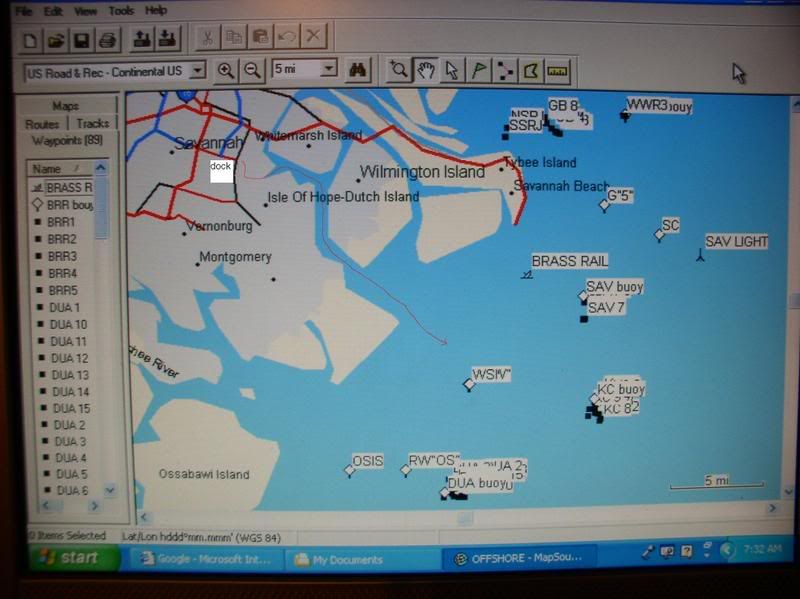Select the Distance ruler tool

click(x=557, y=70)
